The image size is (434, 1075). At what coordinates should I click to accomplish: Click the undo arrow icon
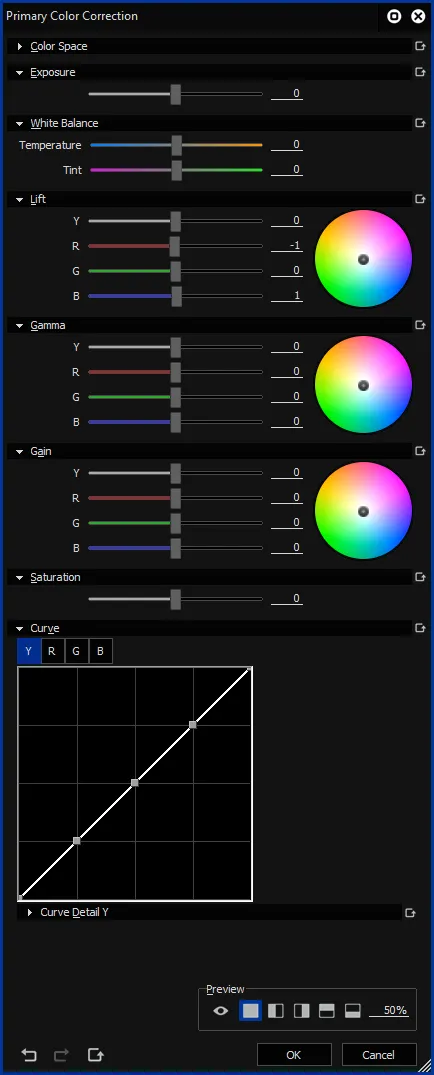[29, 1054]
